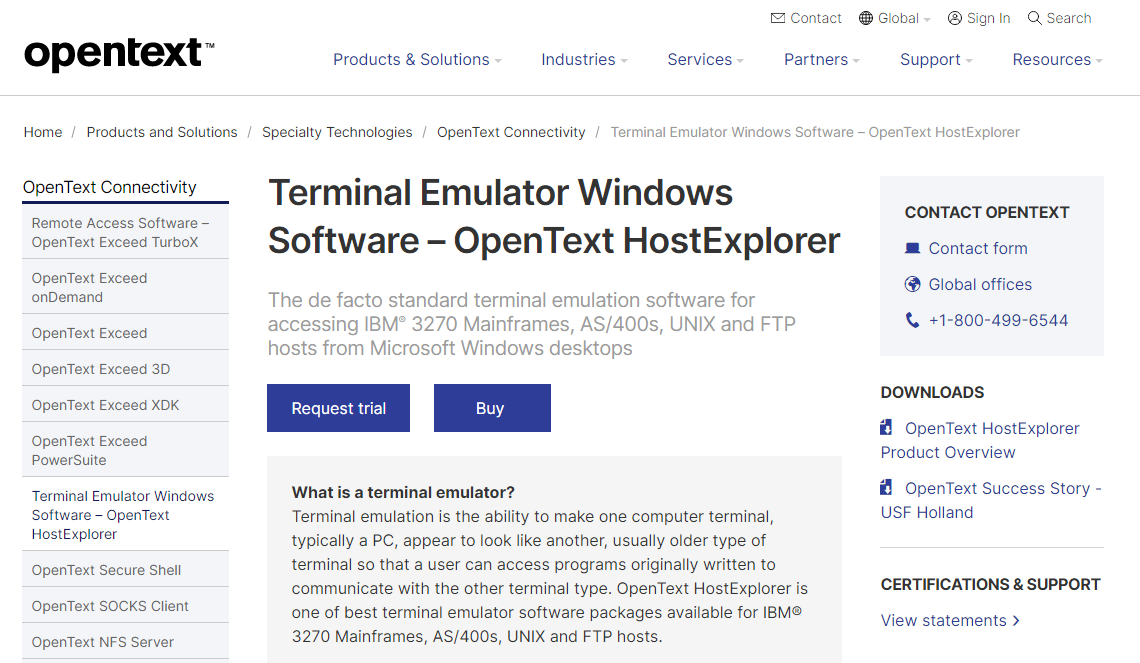Select Terminal Emulator Windows Software sidebar item
The image size is (1140, 663).
[125, 515]
